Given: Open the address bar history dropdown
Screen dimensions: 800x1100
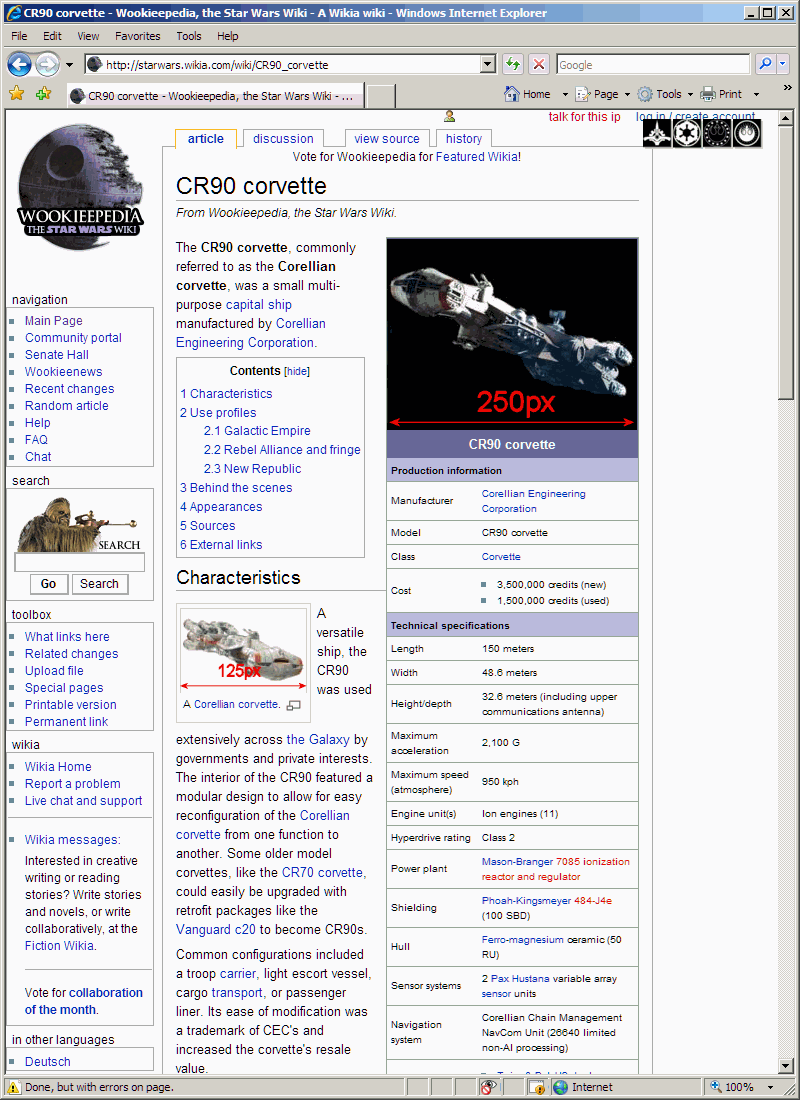Looking at the screenshot, I should coord(487,63).
